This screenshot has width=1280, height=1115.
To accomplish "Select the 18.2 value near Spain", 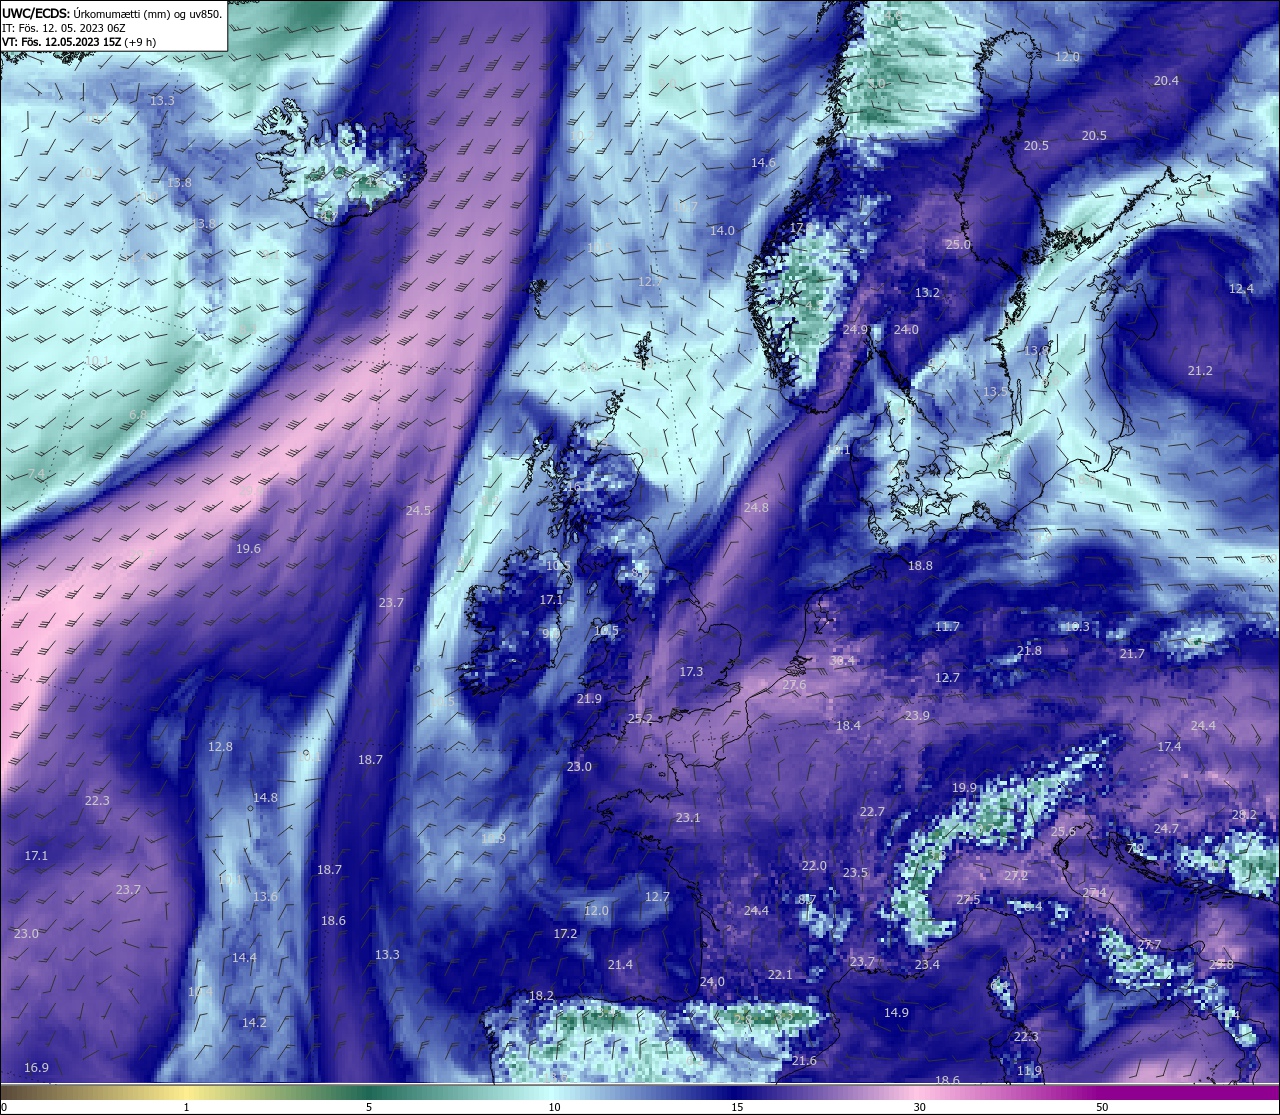I will 541,996.
